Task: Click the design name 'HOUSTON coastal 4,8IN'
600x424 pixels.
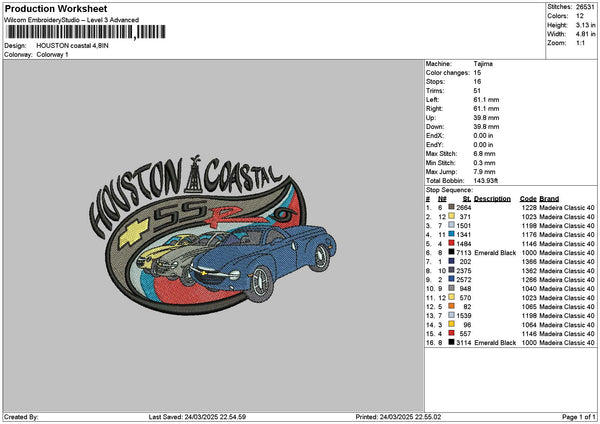Action: point(72,46)
